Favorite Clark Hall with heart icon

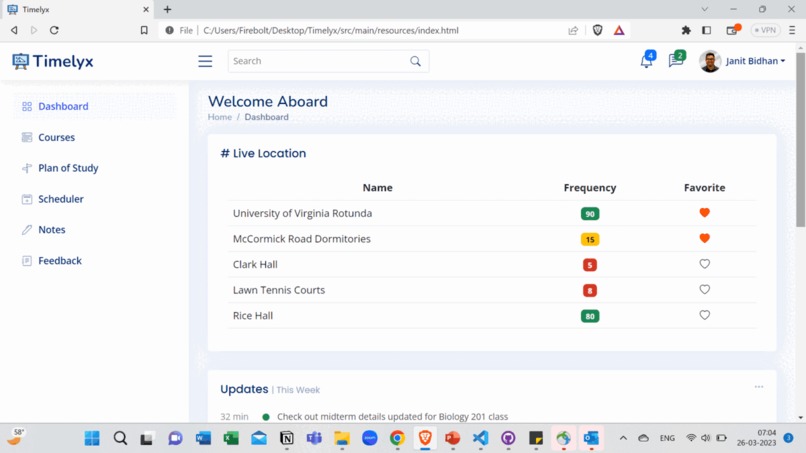tap(704, 264)
